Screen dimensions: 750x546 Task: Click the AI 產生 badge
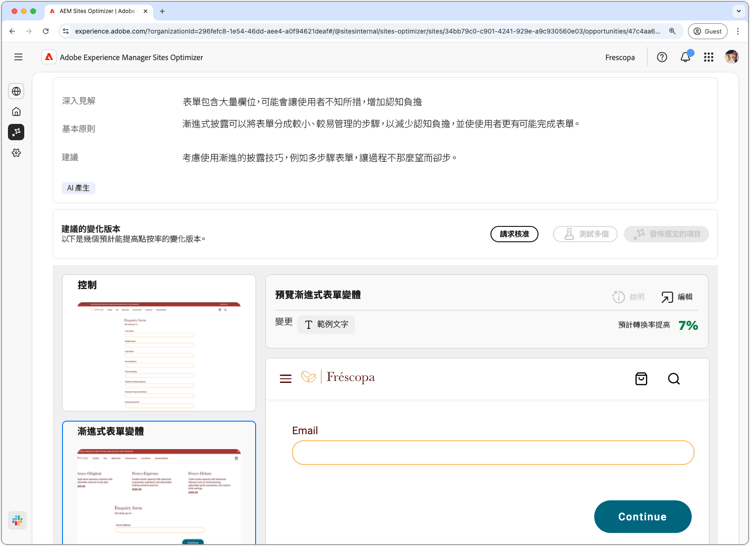click(x=78, y=188)
